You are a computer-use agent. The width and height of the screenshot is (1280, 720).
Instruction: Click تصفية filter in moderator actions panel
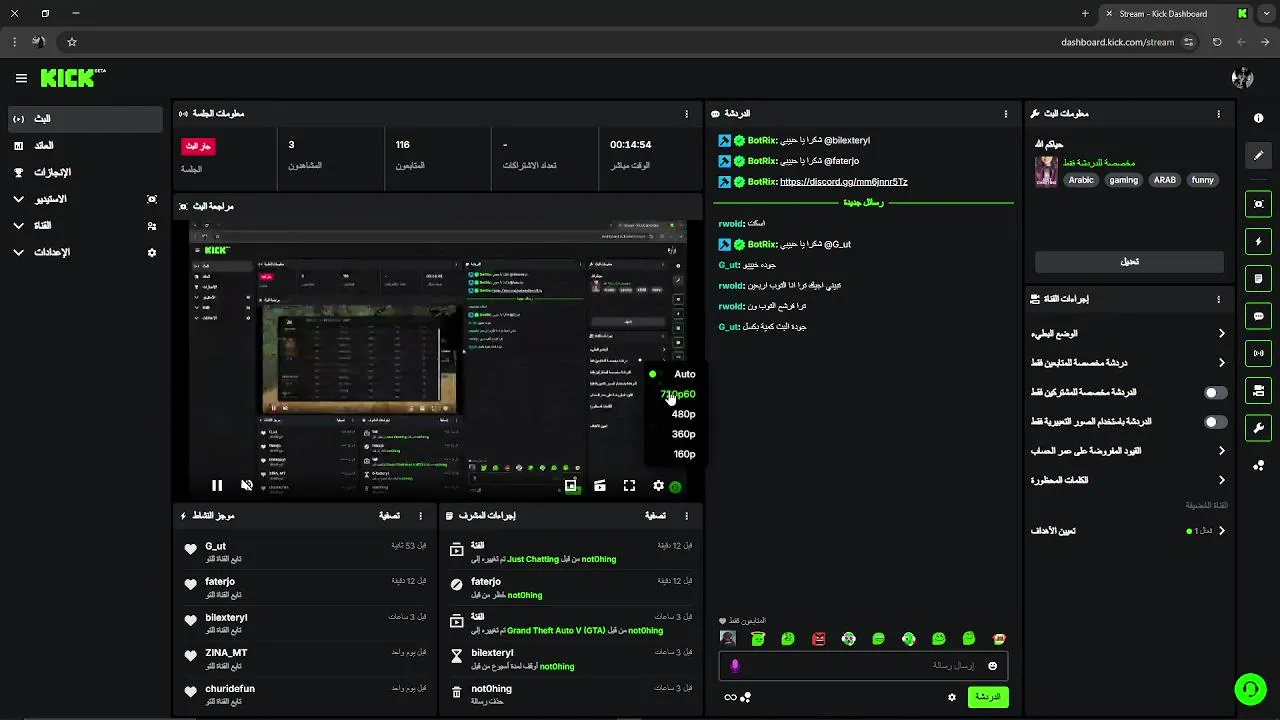click(x=655, y=516)
